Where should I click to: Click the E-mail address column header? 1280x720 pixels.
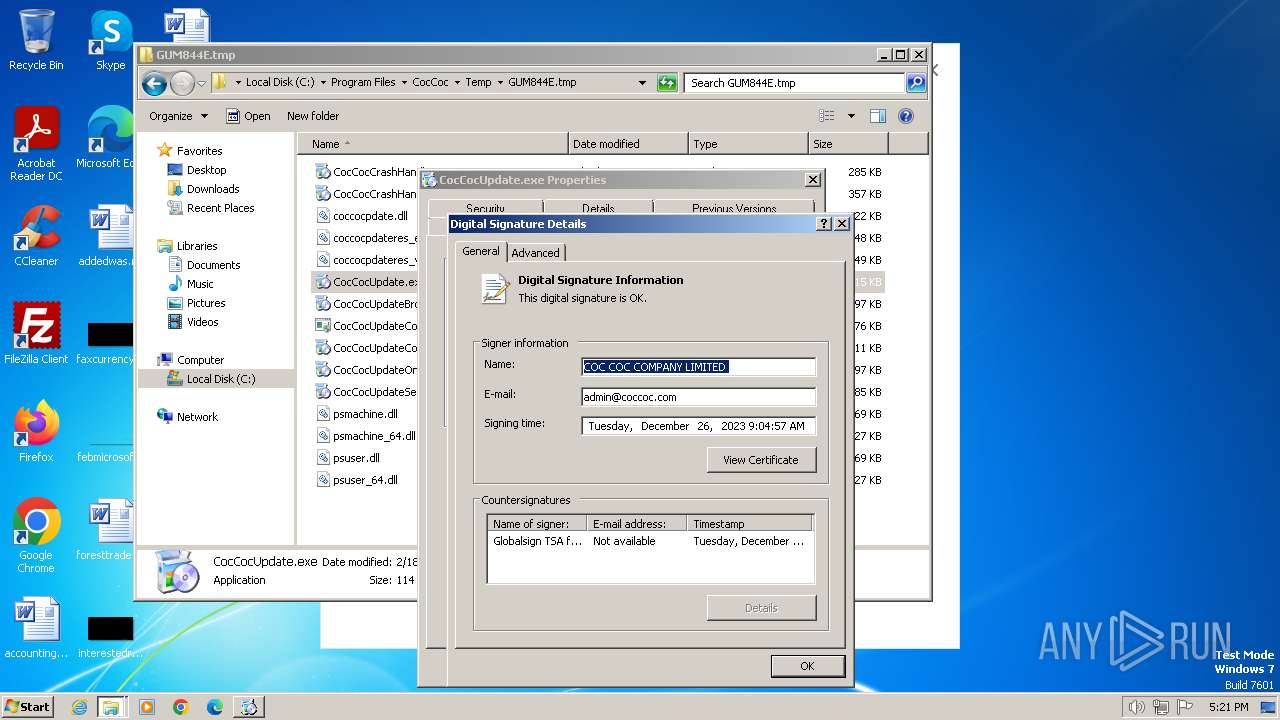(638, 524)
